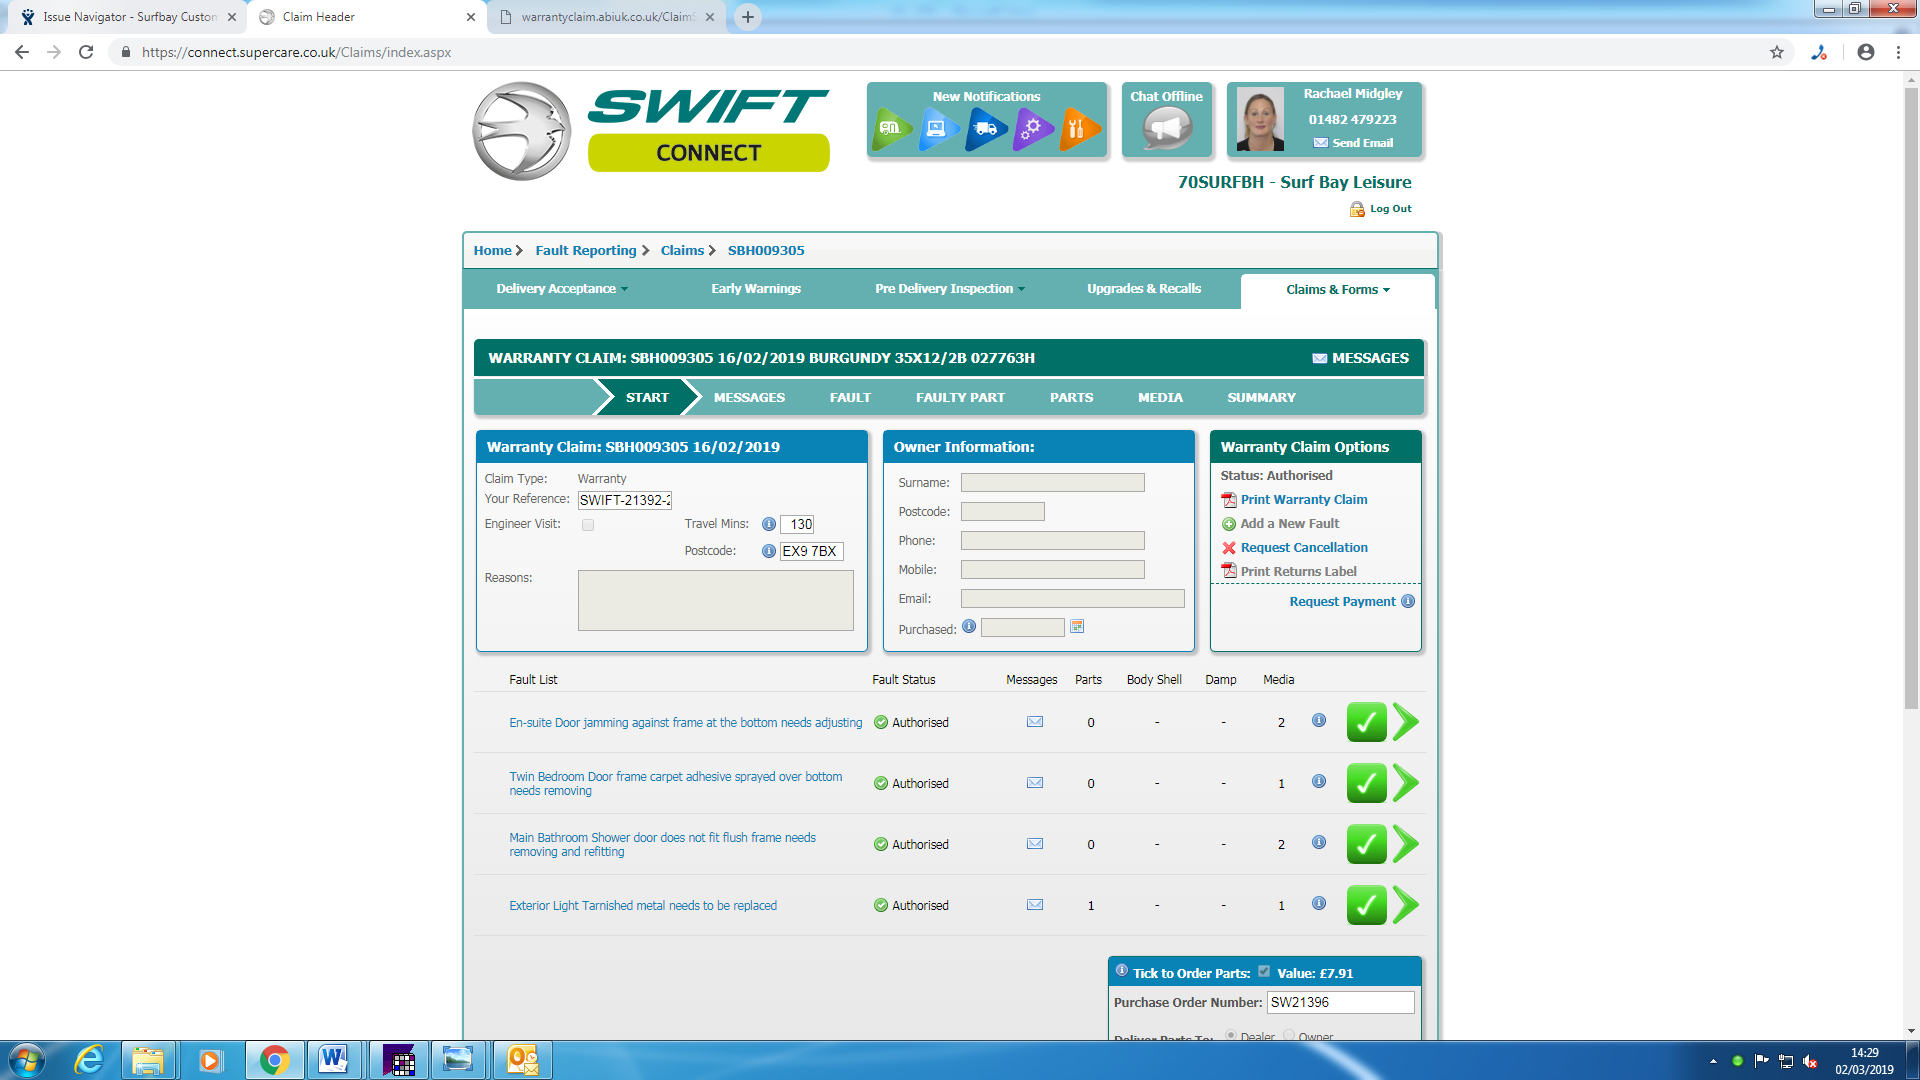Expand the Delivery Acceptance menu

click(x=562, y=289)
